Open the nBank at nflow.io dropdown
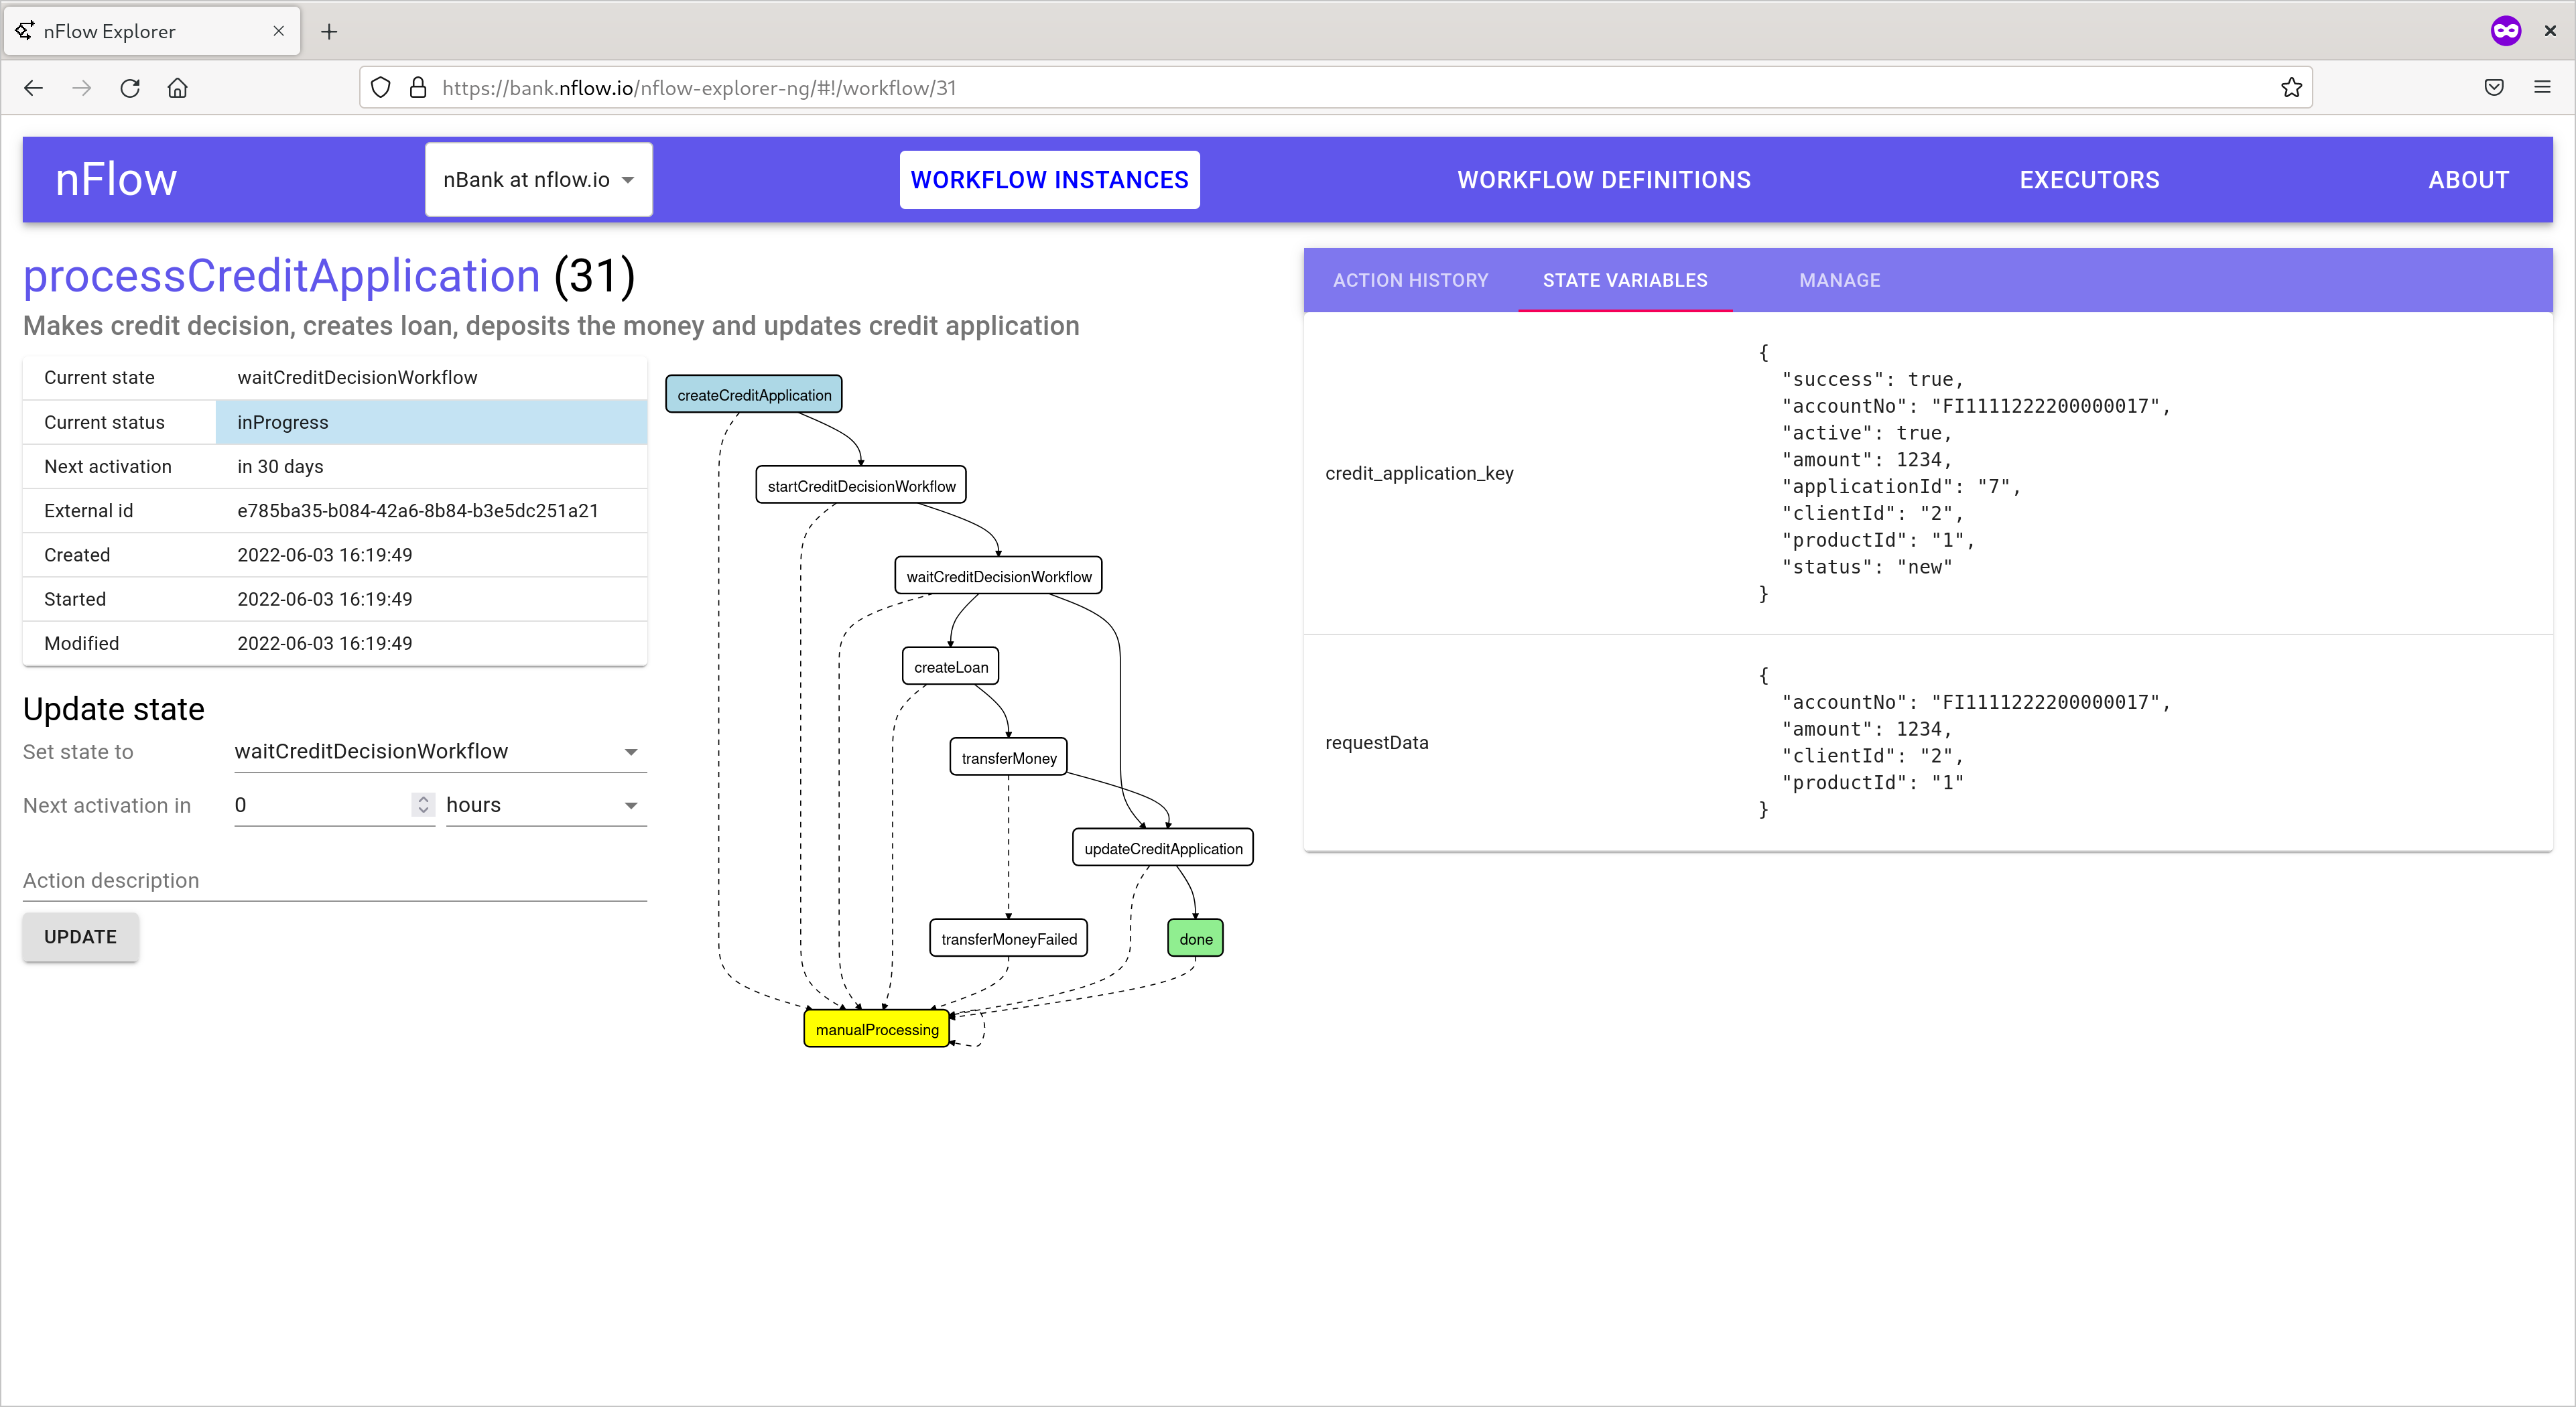Viewport: 2576px width, 1407px height. 538,180
